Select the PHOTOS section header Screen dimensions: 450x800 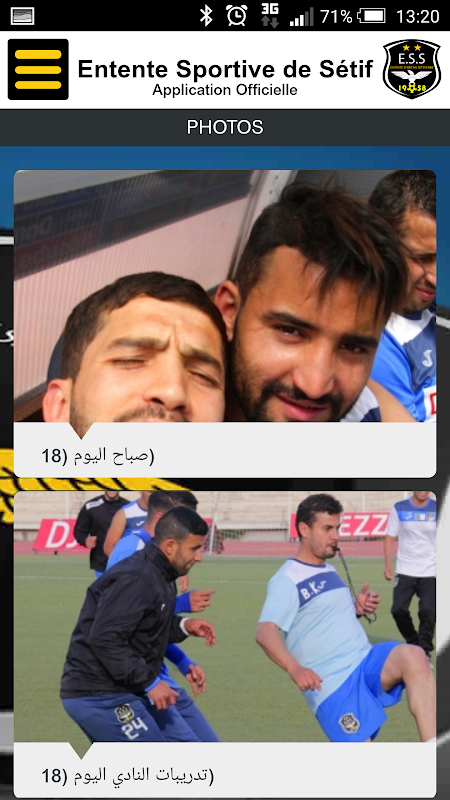(225, 127)
